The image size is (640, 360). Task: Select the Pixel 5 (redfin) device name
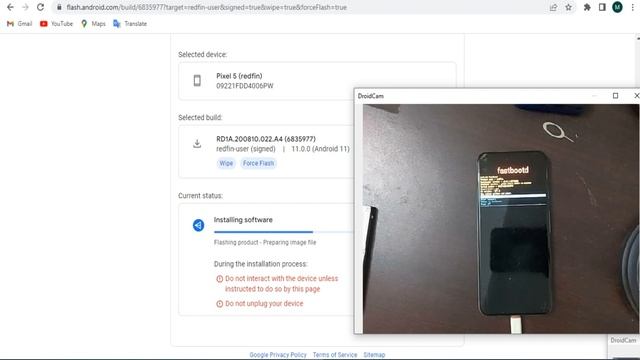(x=239, y=76)
